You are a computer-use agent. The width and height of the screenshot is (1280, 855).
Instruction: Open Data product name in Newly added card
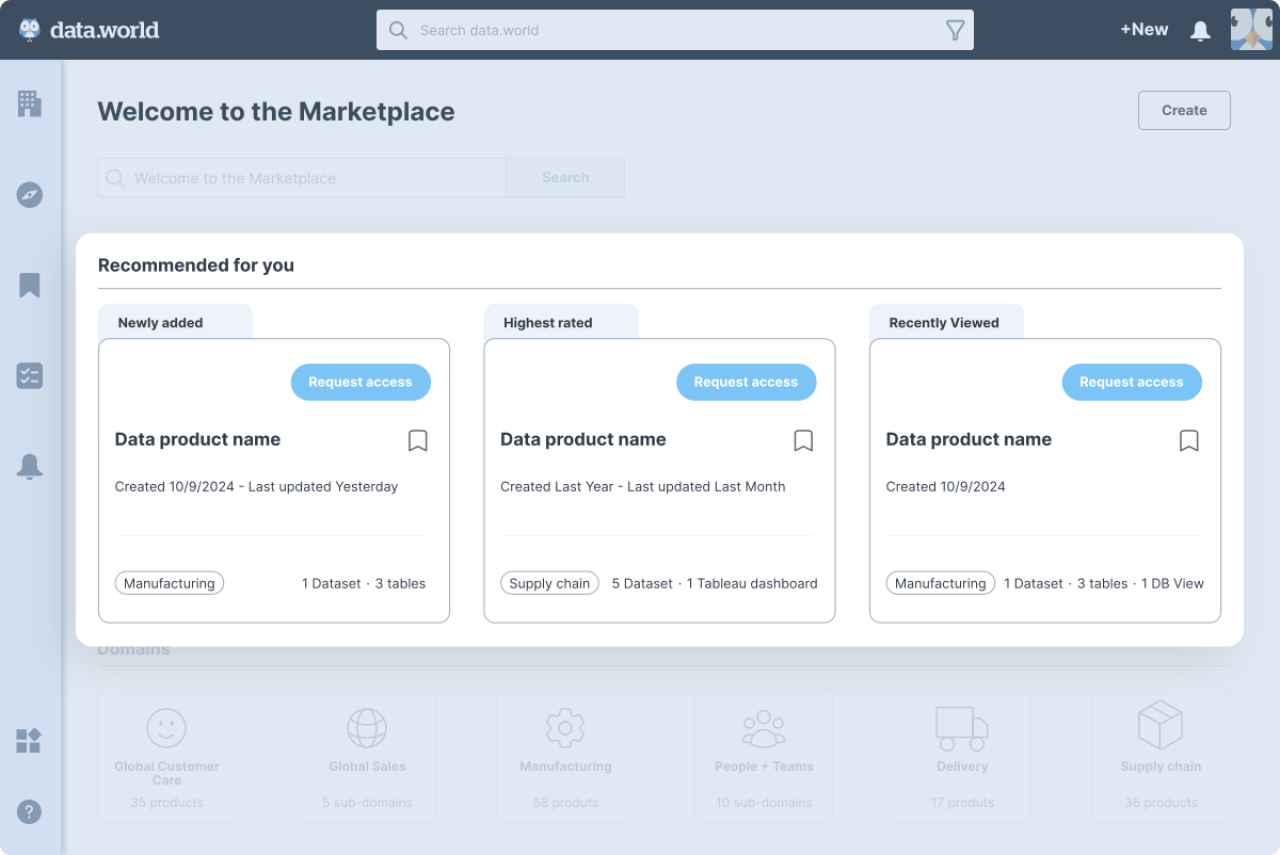coord(197,439)
